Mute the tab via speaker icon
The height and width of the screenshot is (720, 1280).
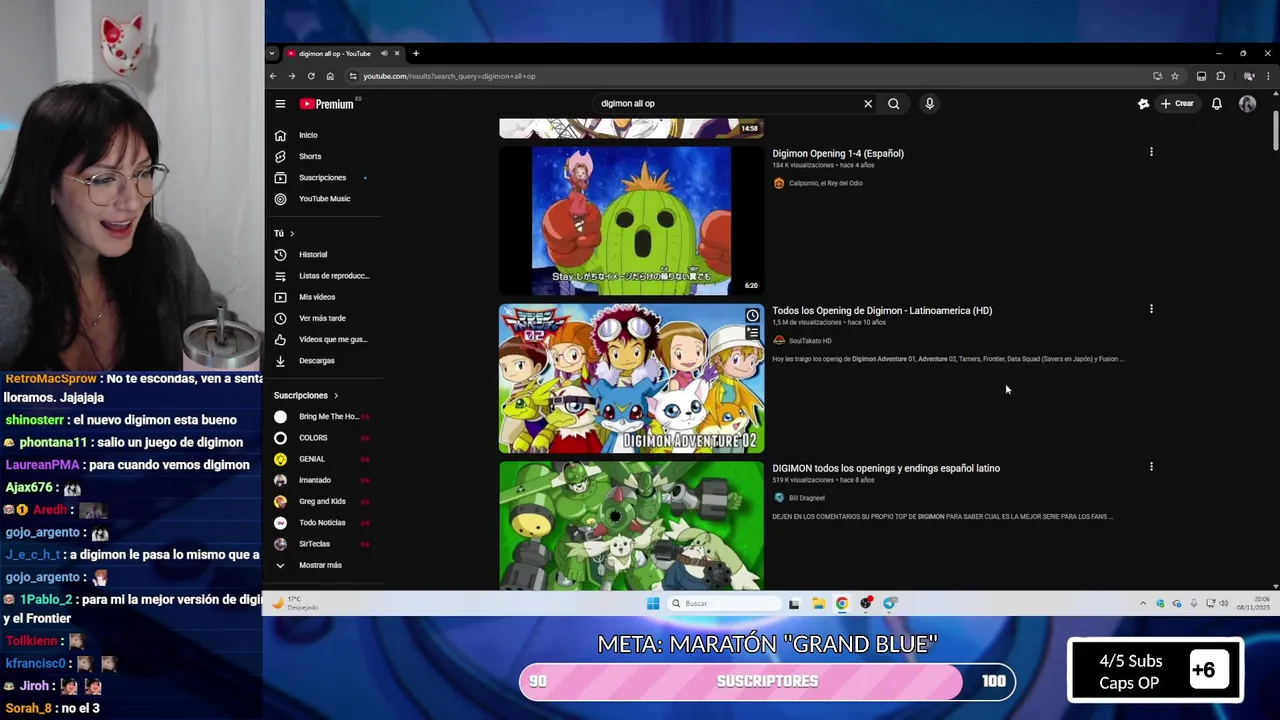point(384,54)
